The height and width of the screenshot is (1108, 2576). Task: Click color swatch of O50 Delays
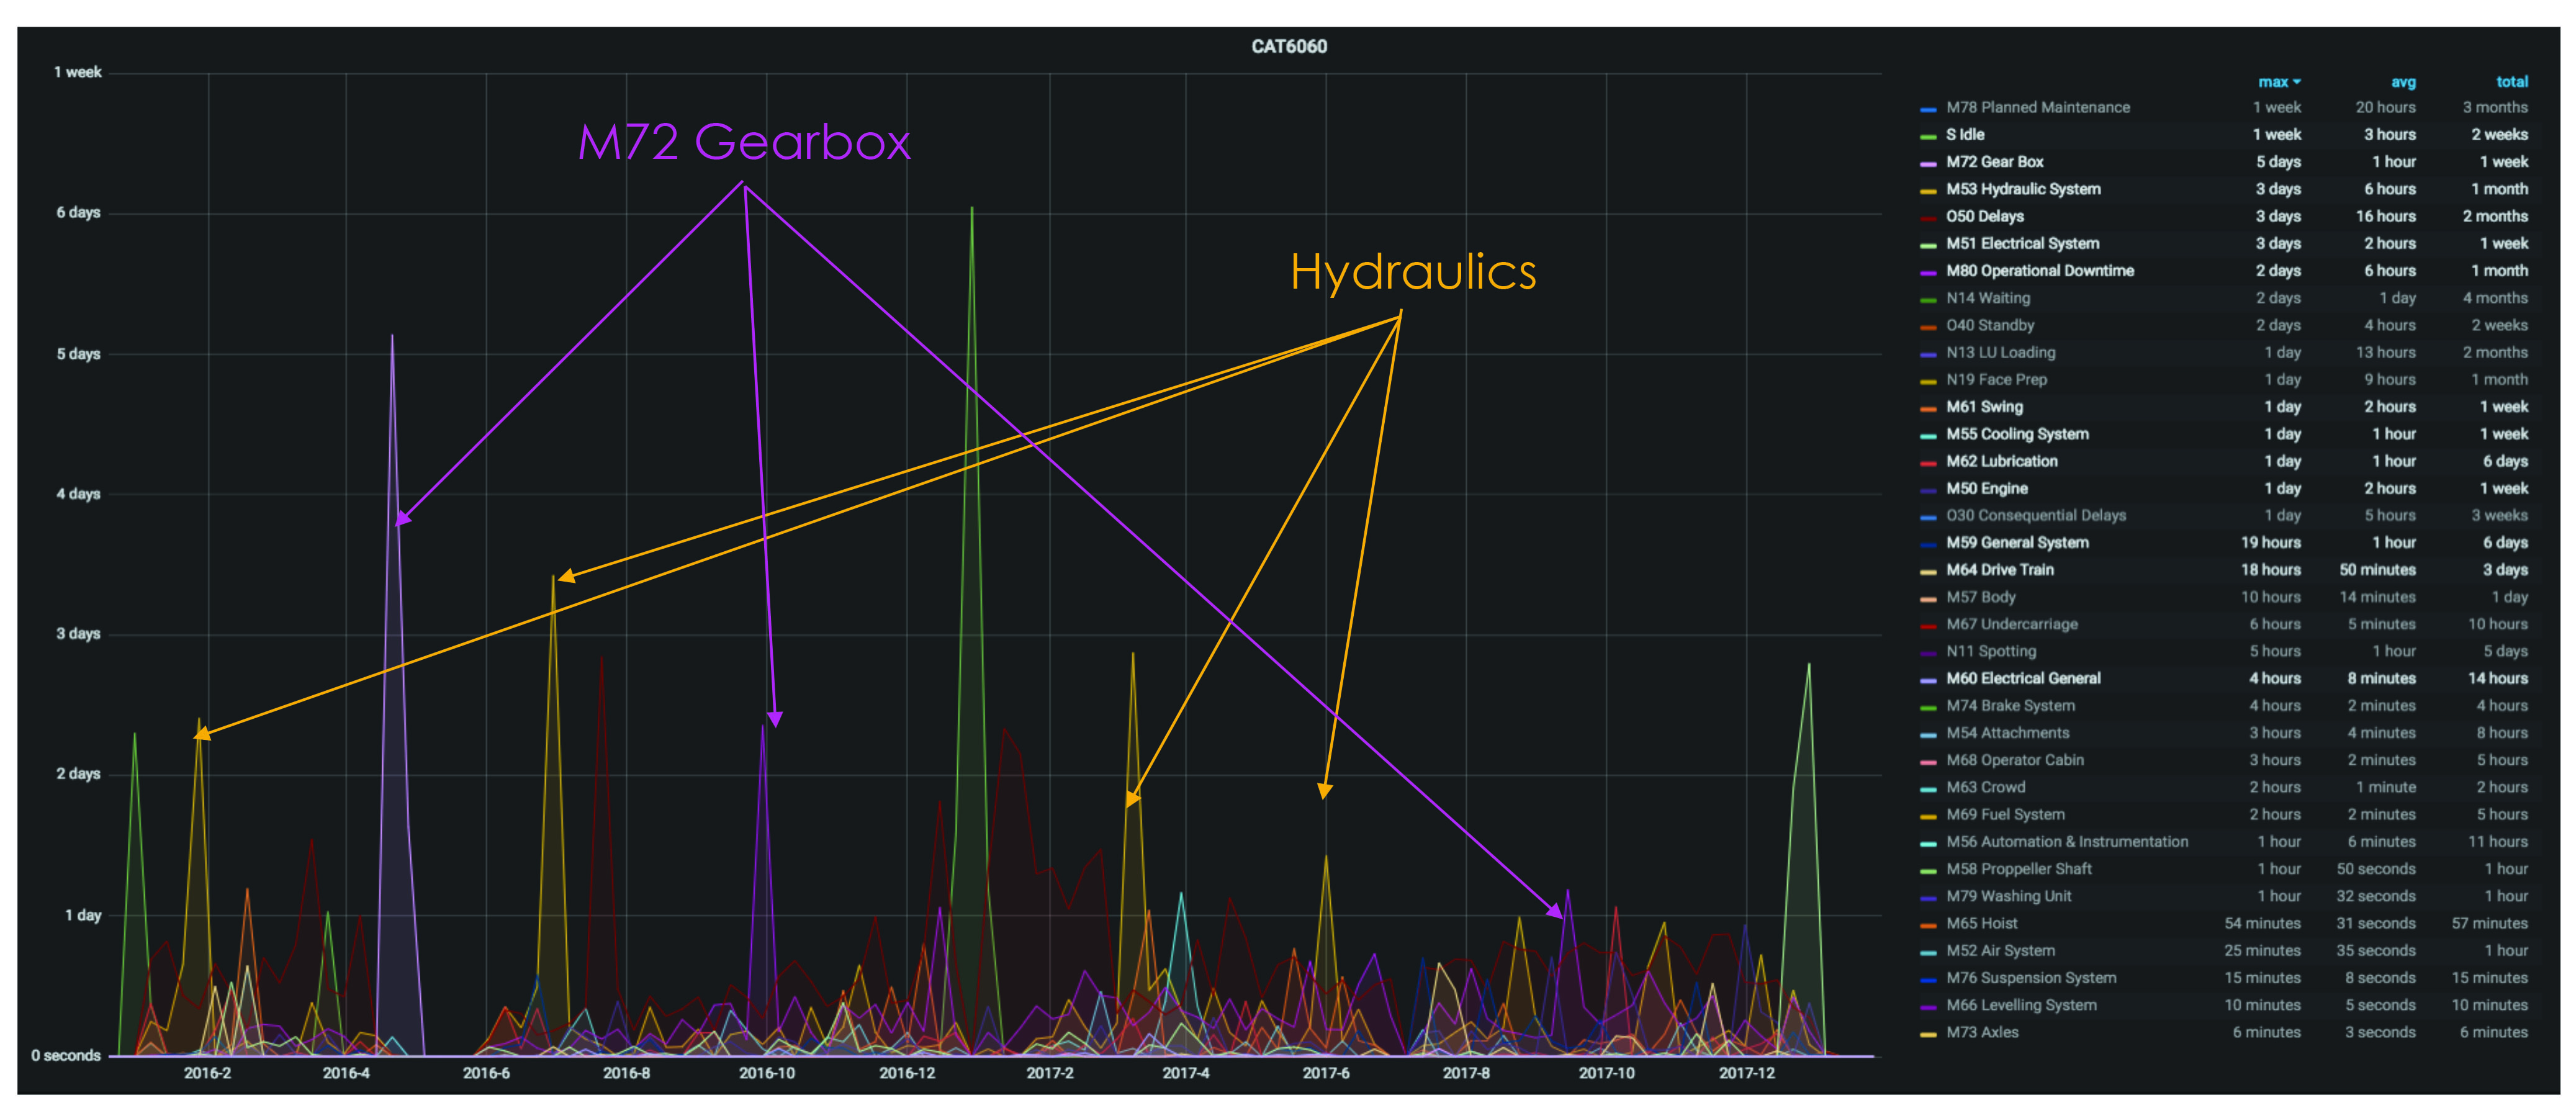click(1928, 218)
